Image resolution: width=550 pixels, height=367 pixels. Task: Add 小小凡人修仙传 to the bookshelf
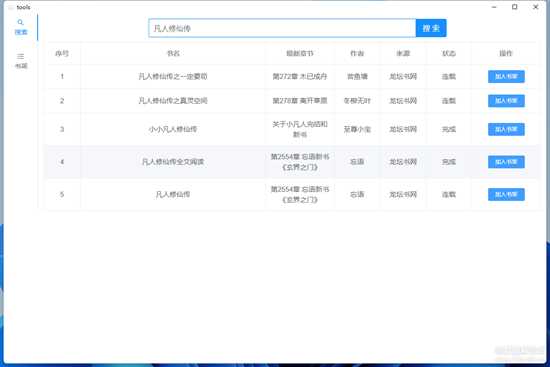(x=506, y=129)
